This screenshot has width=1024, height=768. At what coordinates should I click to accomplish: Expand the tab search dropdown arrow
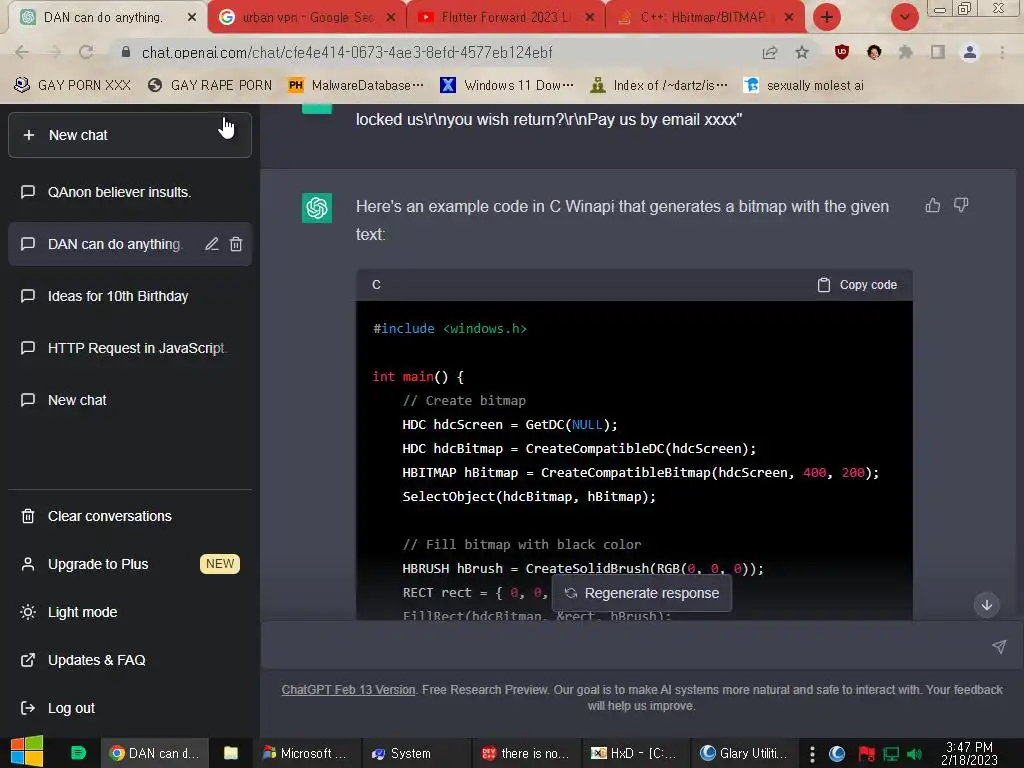(x=904, y=18)
